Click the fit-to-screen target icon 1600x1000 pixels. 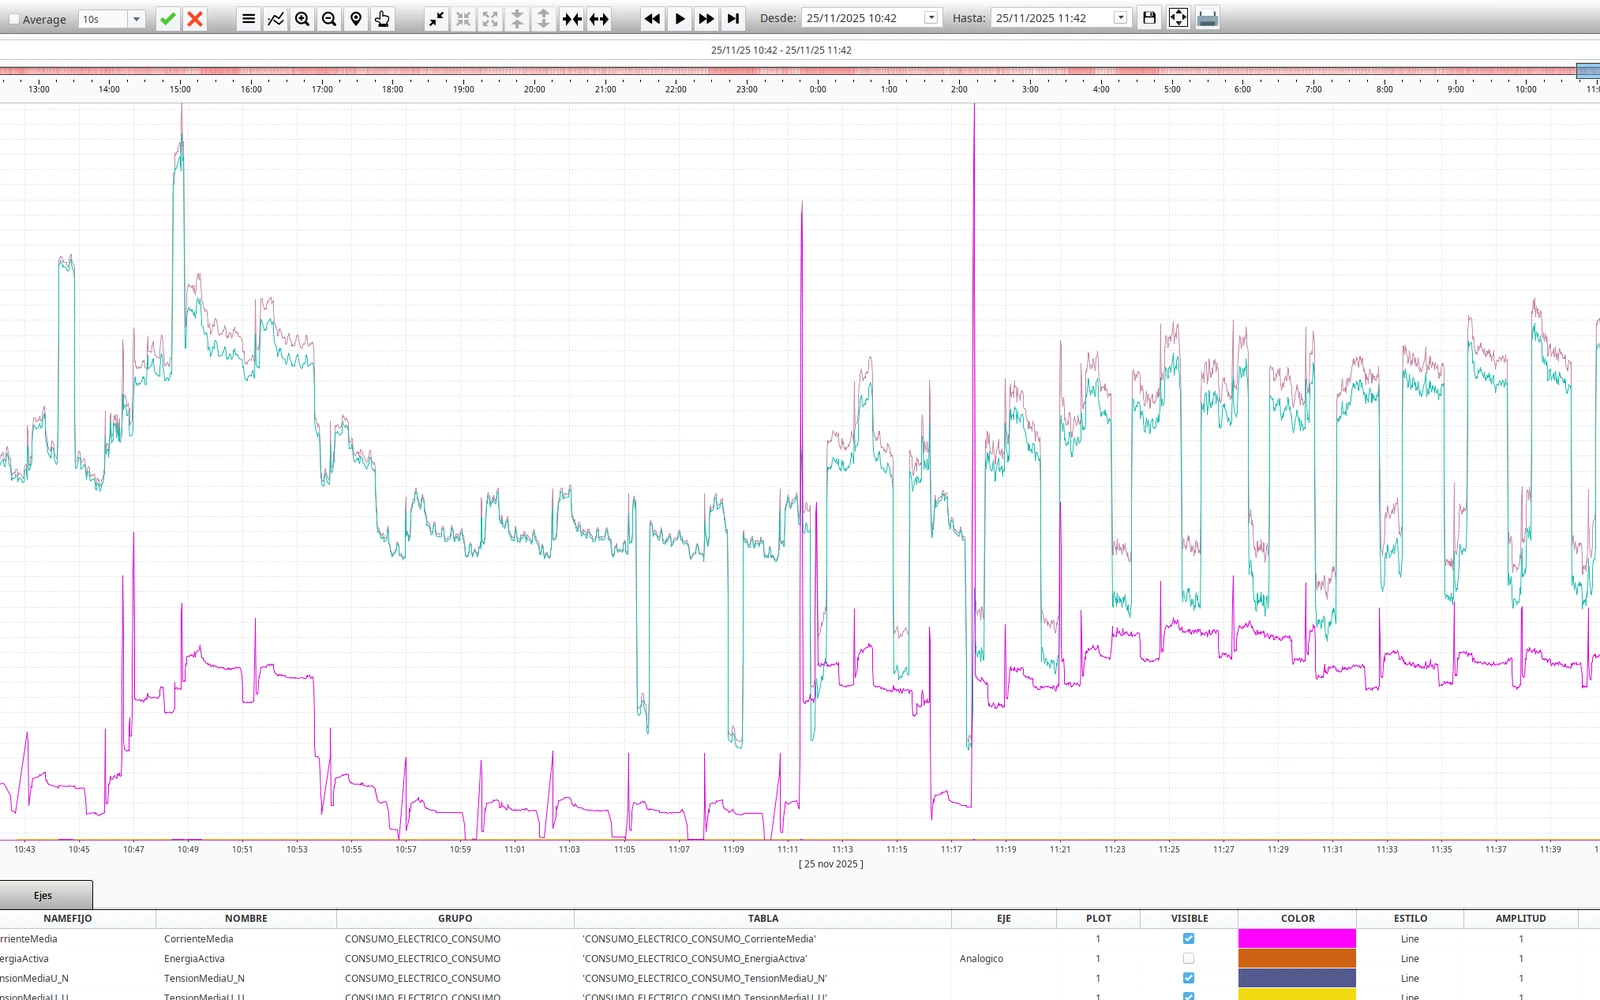point(1178,18)
